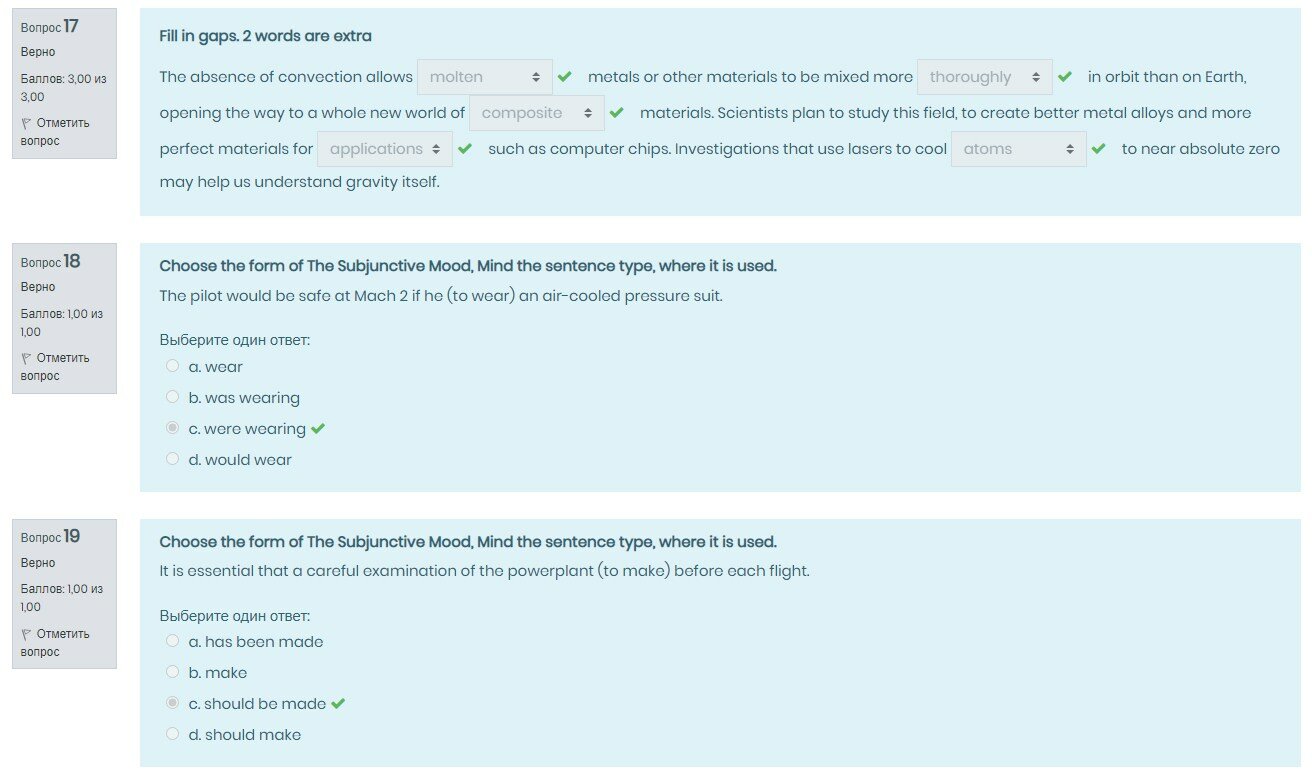1312x775 pixels.
Task: Expand the 'composite' gap dropdown
Action: click(x=537, y=113)
